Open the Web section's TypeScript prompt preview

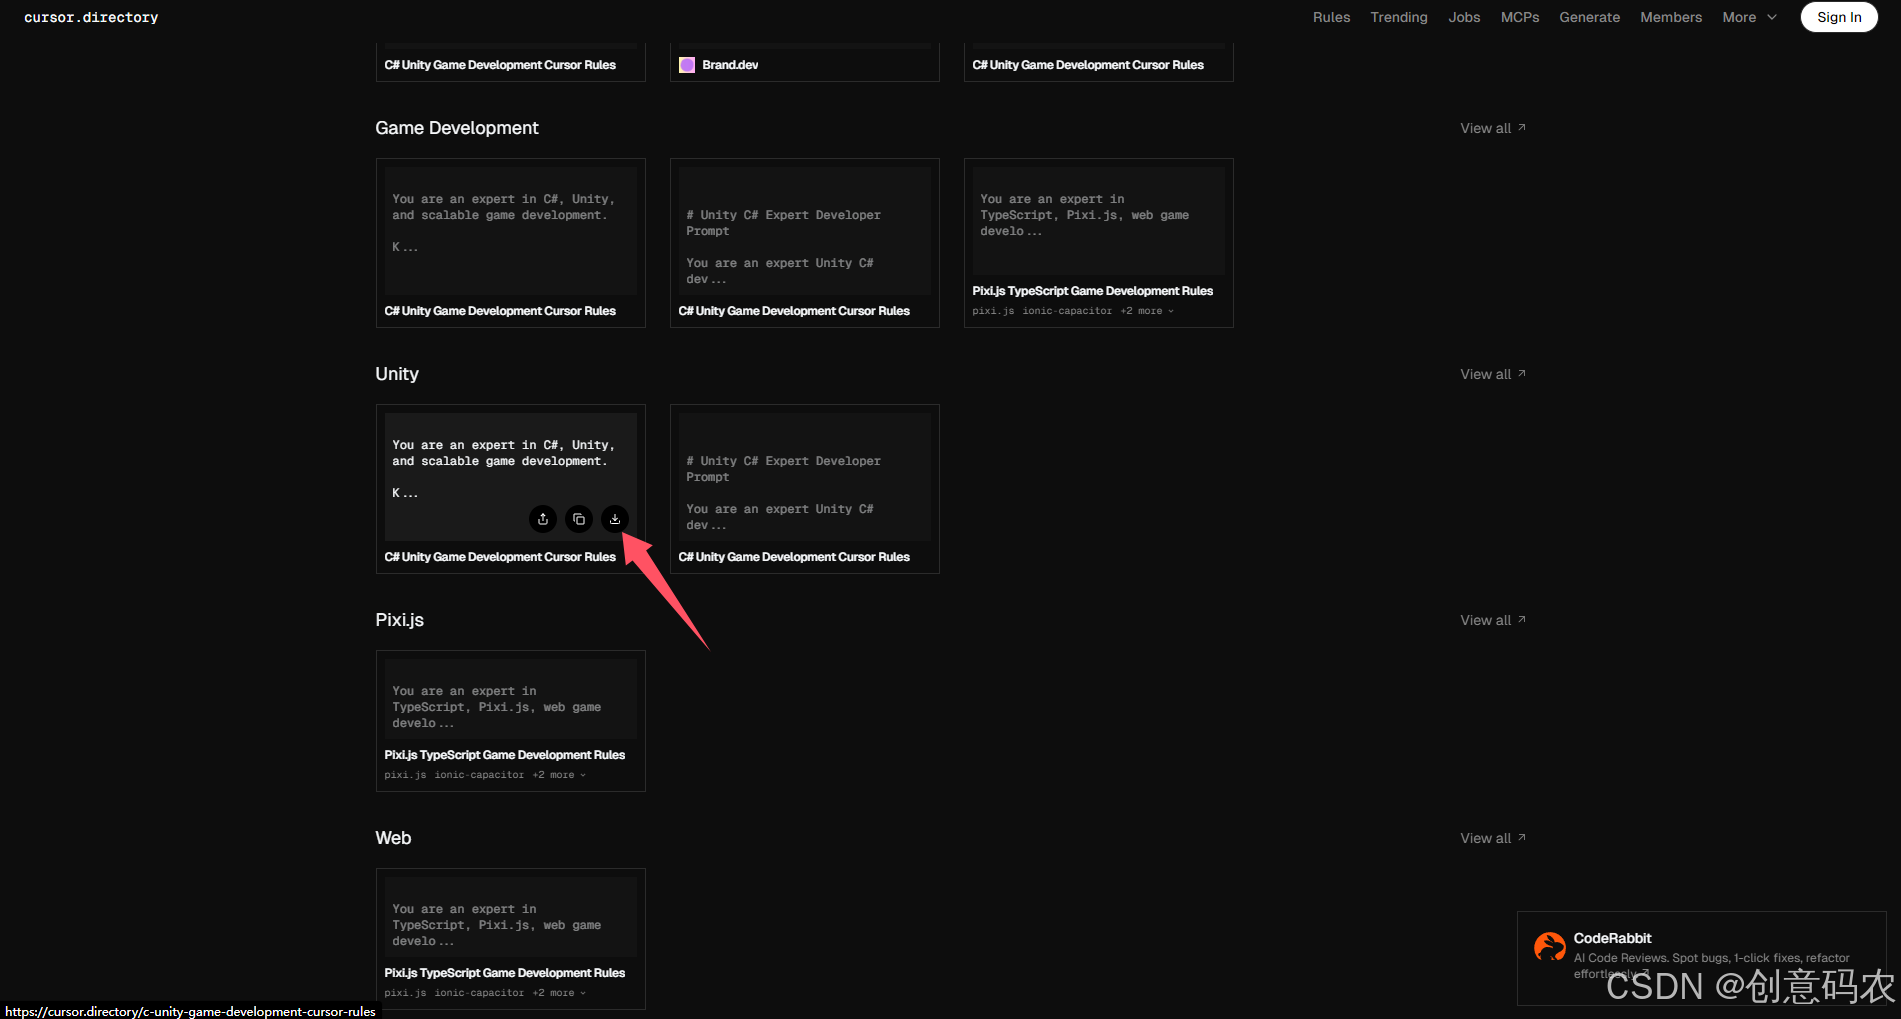coord(511,917)
